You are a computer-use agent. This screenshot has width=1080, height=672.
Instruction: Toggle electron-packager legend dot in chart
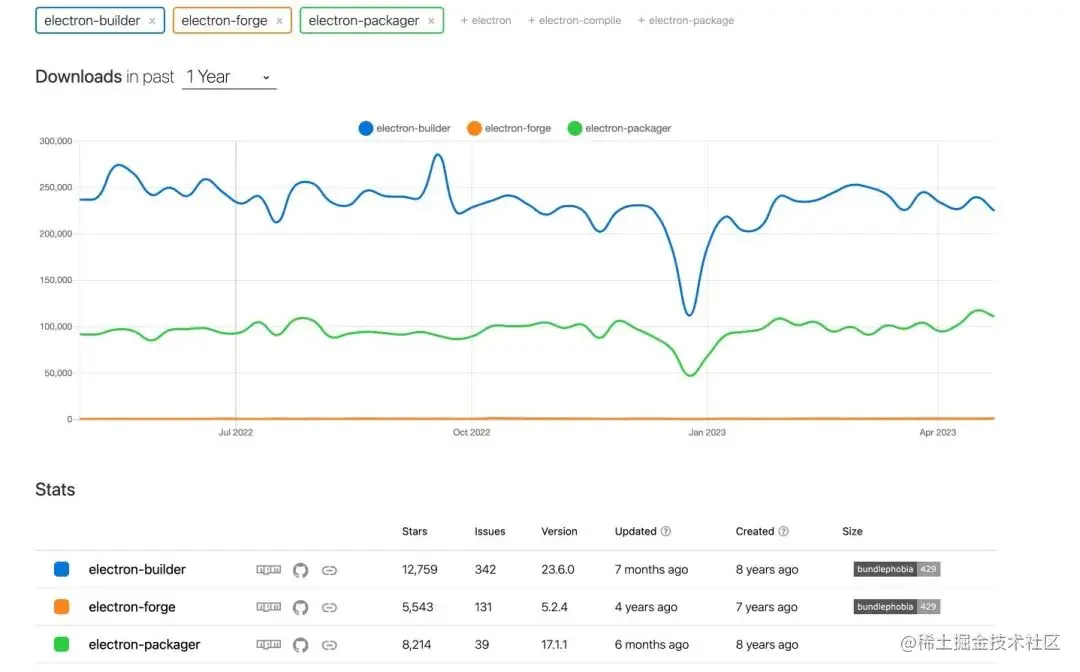tap(574, 128)
